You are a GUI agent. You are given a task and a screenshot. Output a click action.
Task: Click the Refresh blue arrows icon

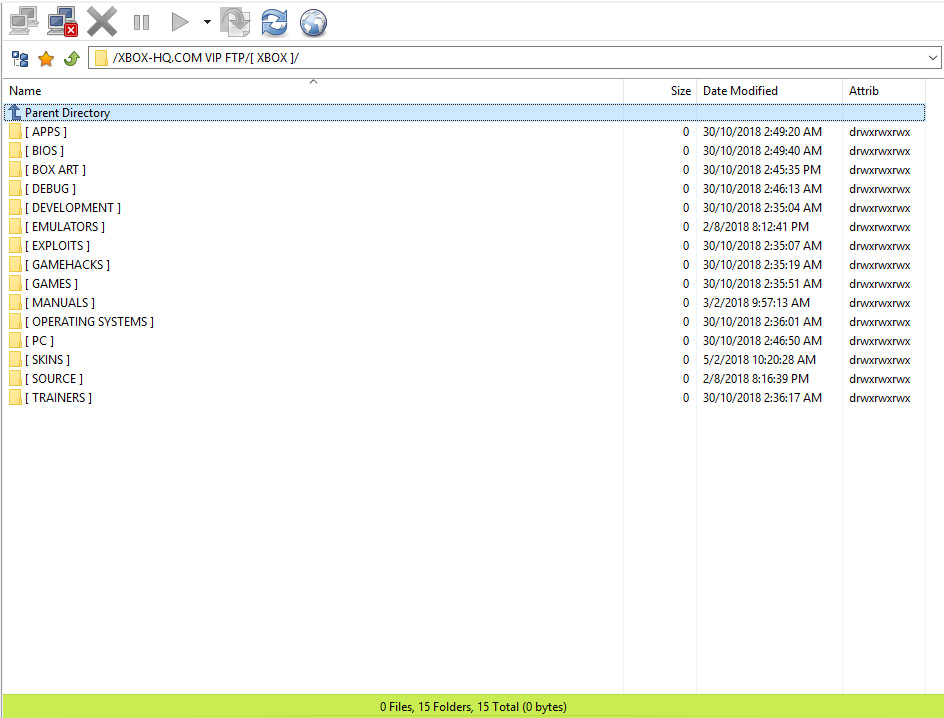click(x=274, y=21)
